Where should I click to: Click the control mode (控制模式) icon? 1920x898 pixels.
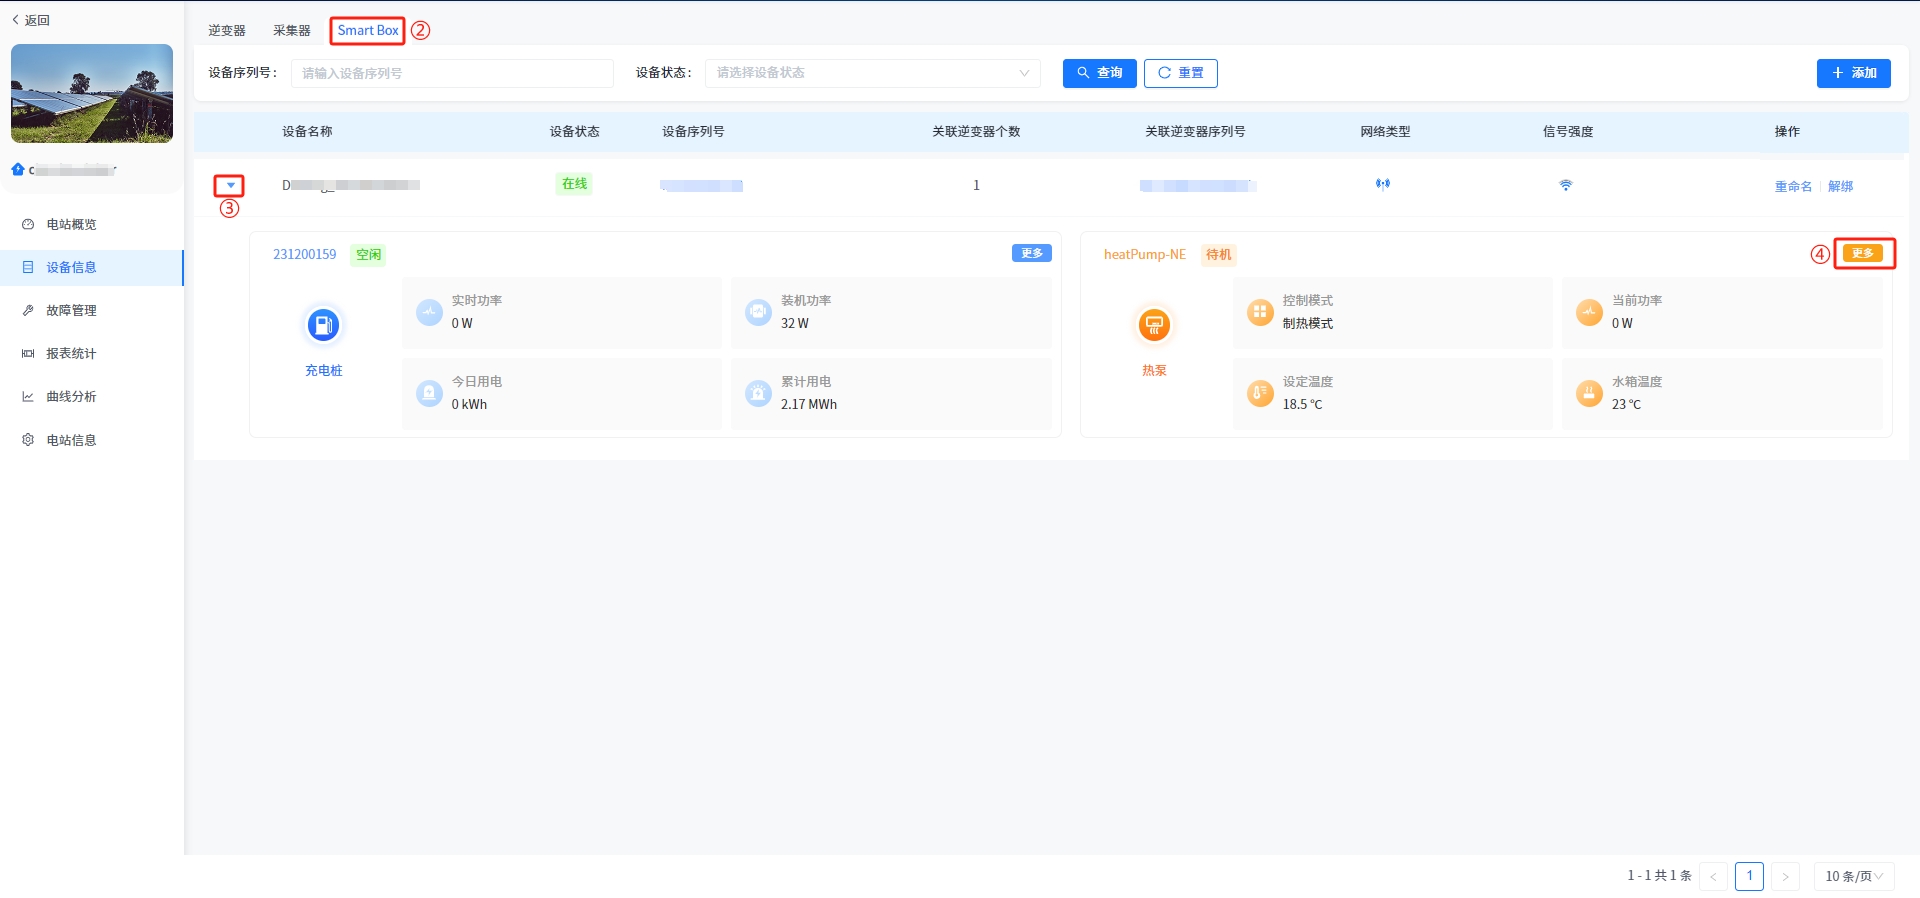click(x=1260, y=312)
